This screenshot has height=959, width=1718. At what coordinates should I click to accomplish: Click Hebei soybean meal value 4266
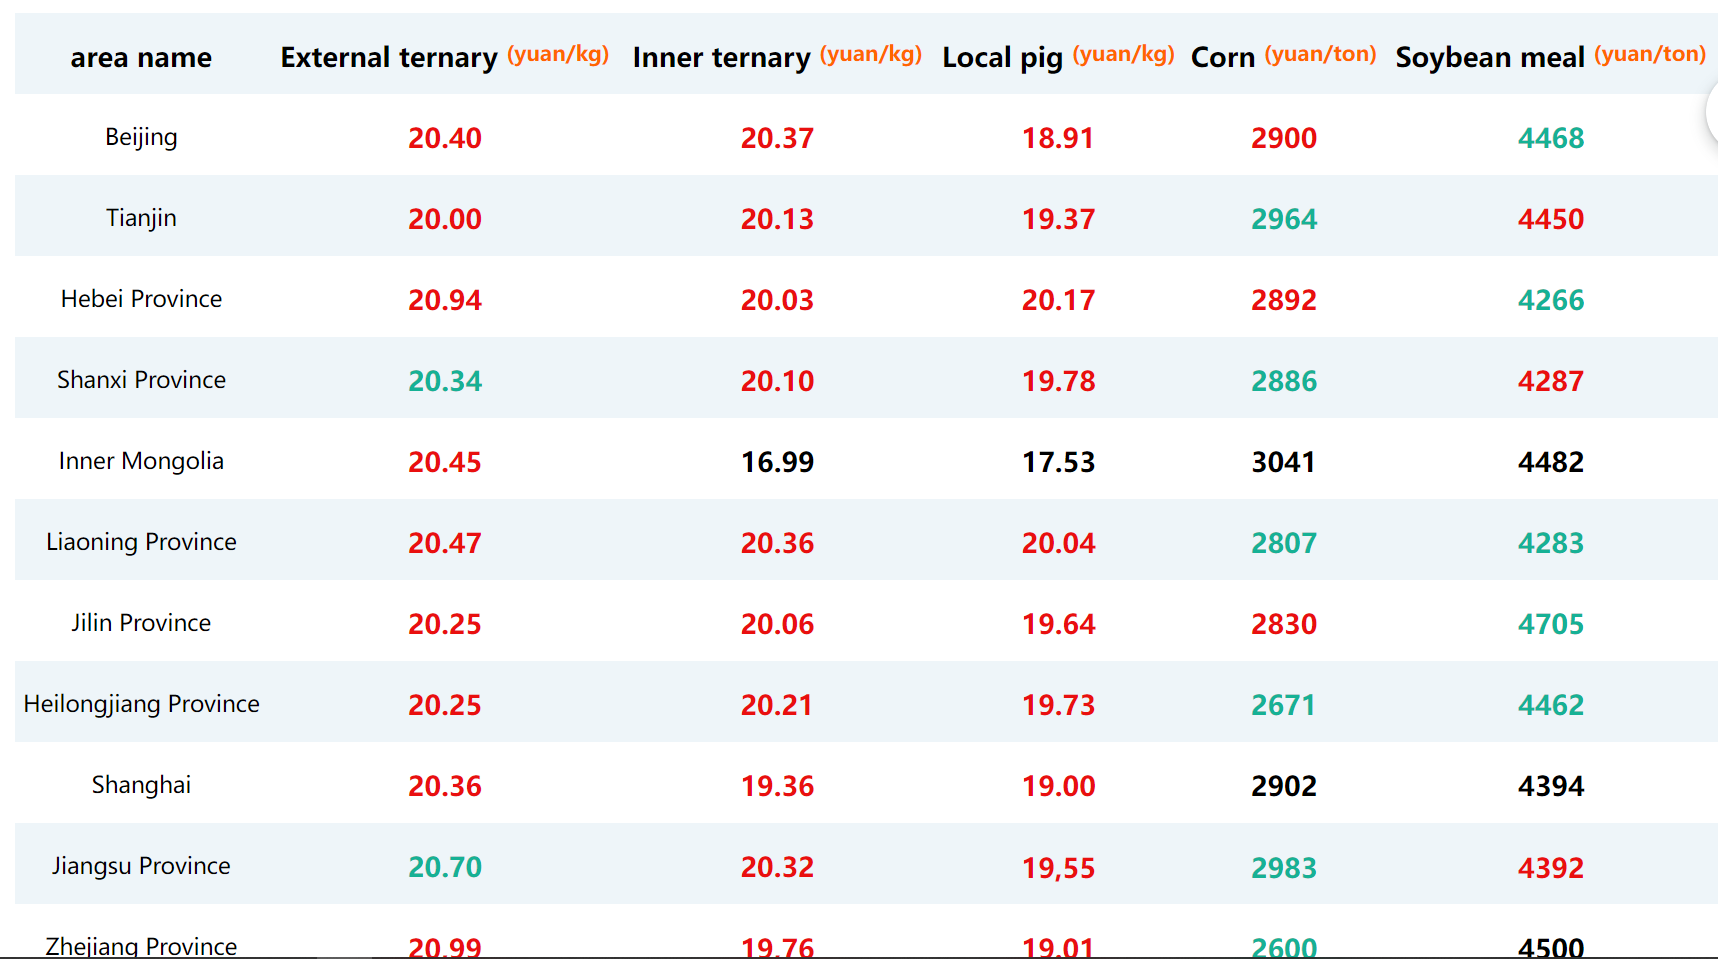tap(1551, 300)
